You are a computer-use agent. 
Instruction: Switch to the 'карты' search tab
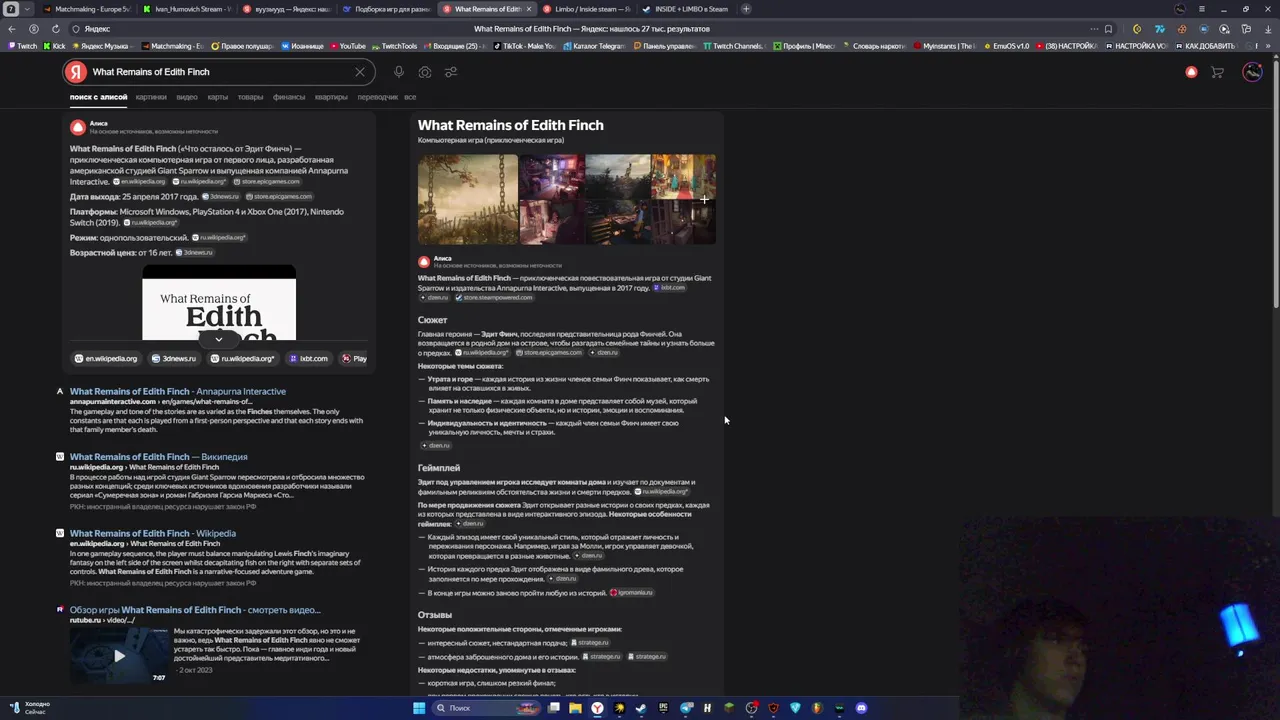[x=217, y=97]
